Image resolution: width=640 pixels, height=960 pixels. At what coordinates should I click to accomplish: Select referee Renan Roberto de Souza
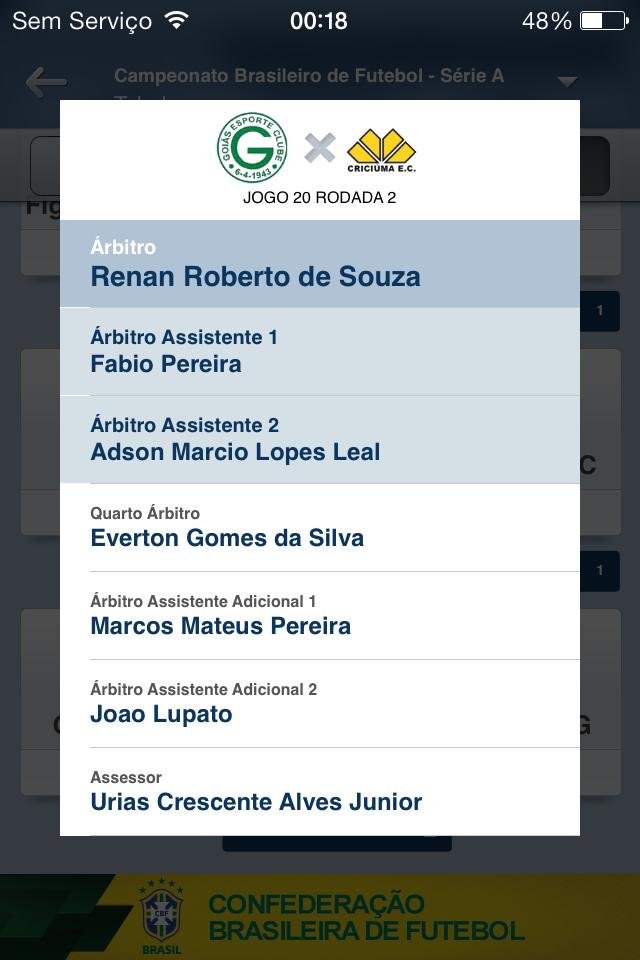click(x=320, y=264)
